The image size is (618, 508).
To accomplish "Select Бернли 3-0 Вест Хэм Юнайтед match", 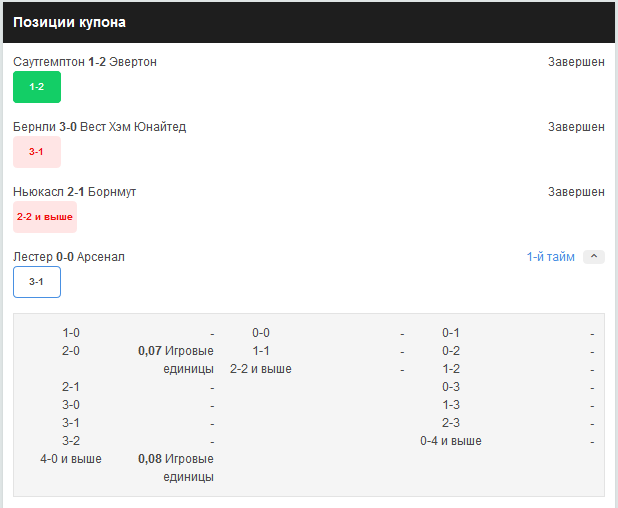I will tap(100, 127).
